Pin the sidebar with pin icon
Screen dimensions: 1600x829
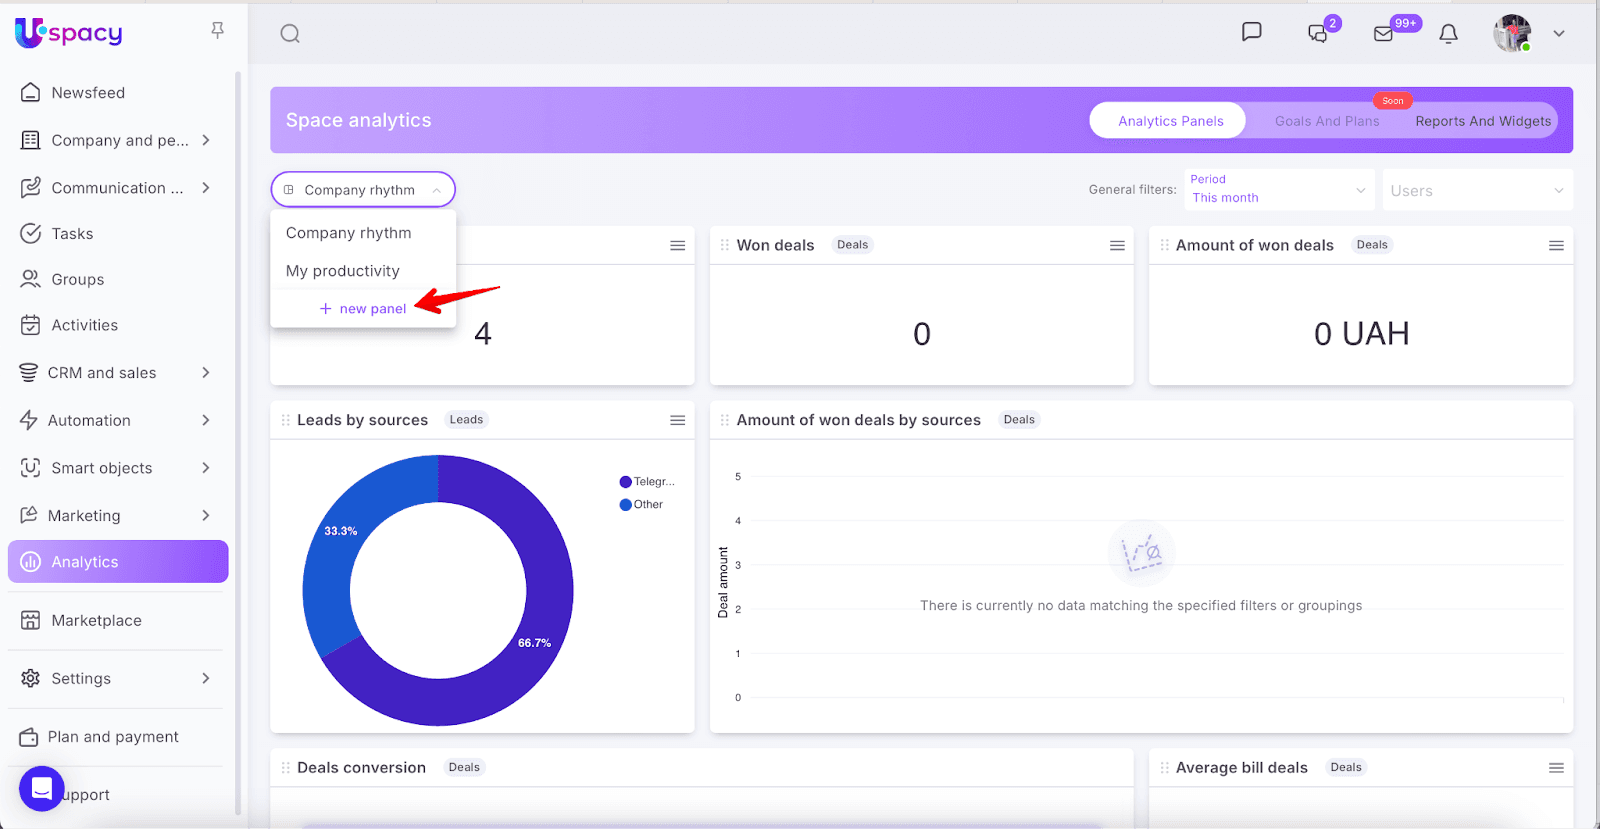coord(217,31)
